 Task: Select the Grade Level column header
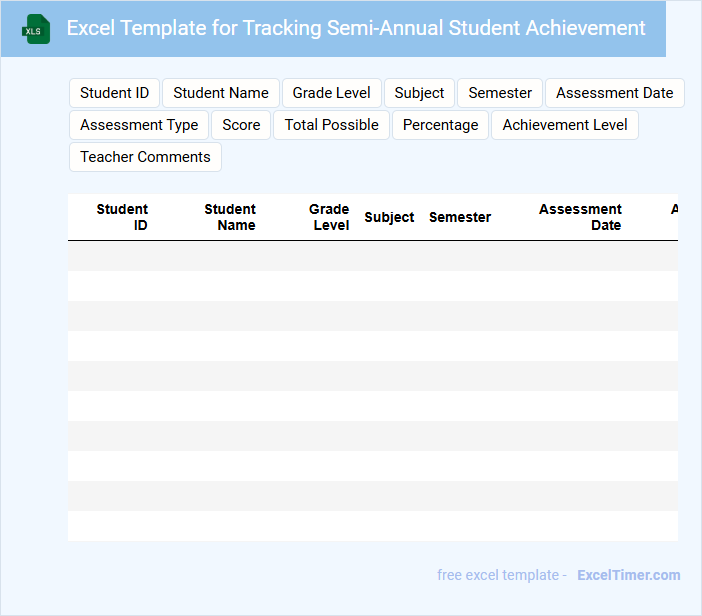tap(330, 217)
